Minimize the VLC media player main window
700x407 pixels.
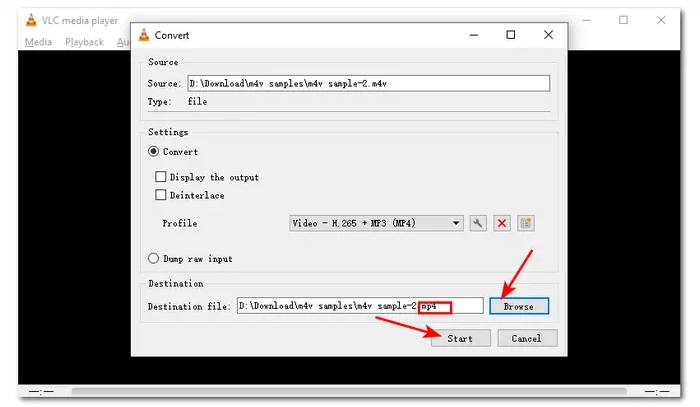pos(587,20)
